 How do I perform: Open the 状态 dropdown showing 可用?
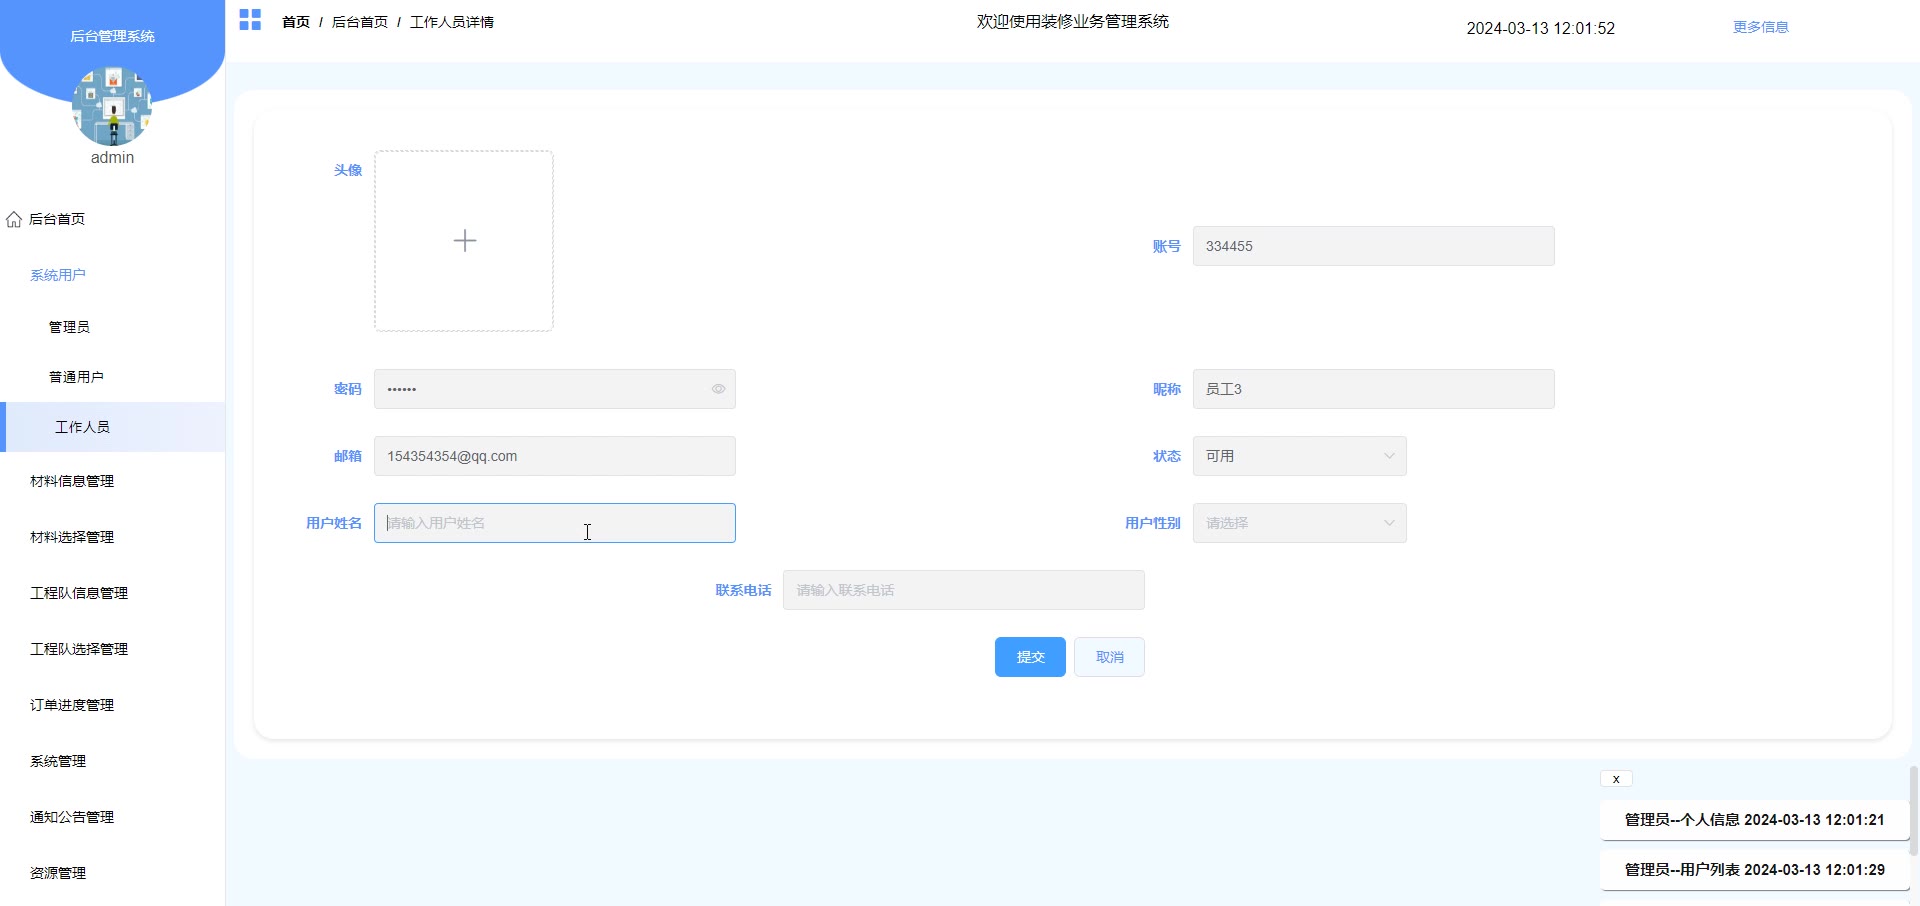(1299, 456)
